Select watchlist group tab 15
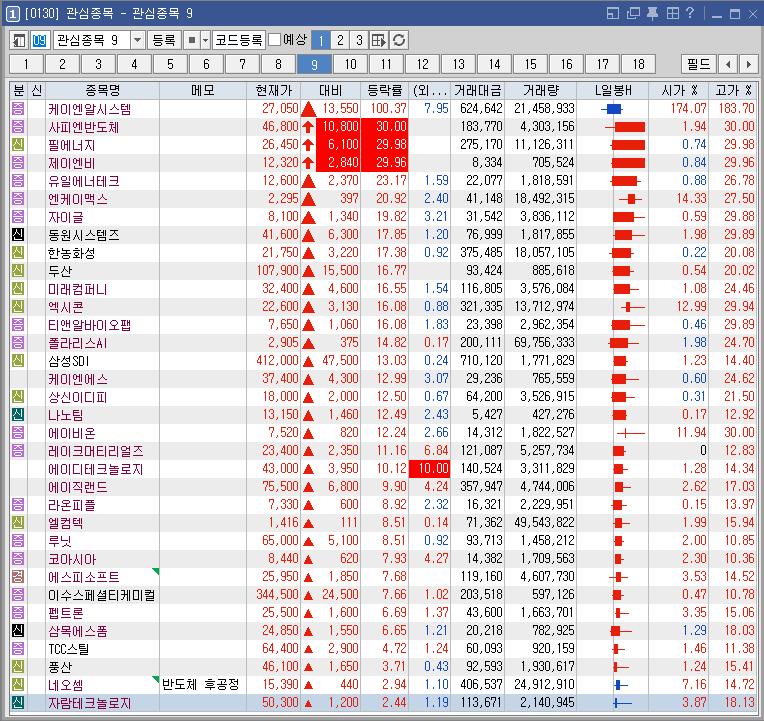 click(x=531, y=64)
